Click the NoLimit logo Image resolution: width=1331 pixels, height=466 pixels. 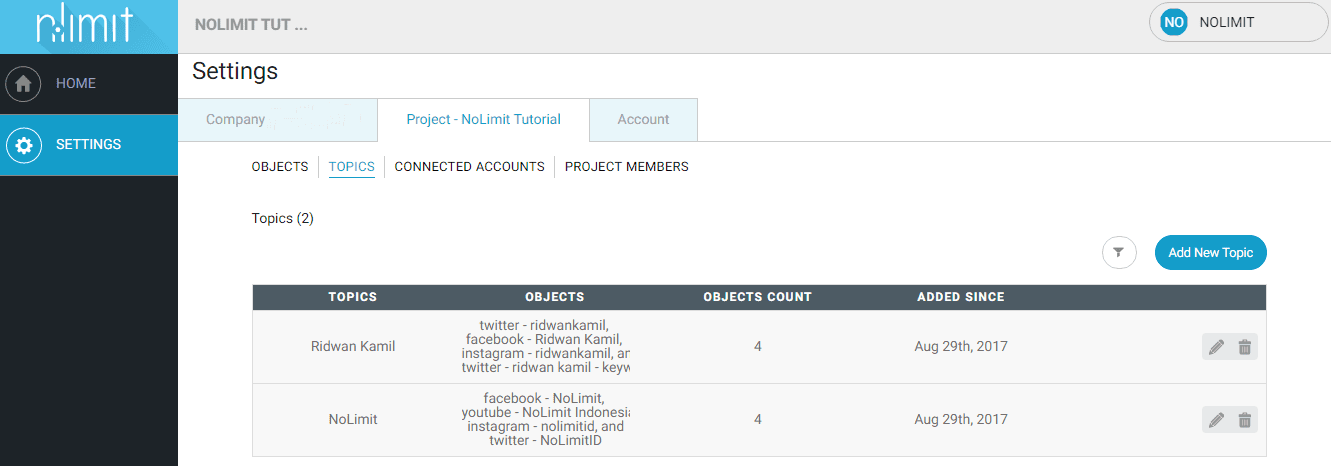click(84, 24)
